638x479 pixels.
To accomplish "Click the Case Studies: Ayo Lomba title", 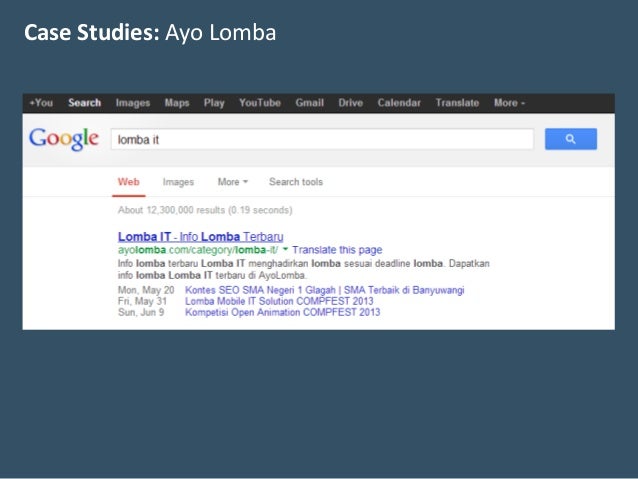I will click(150, 33).
